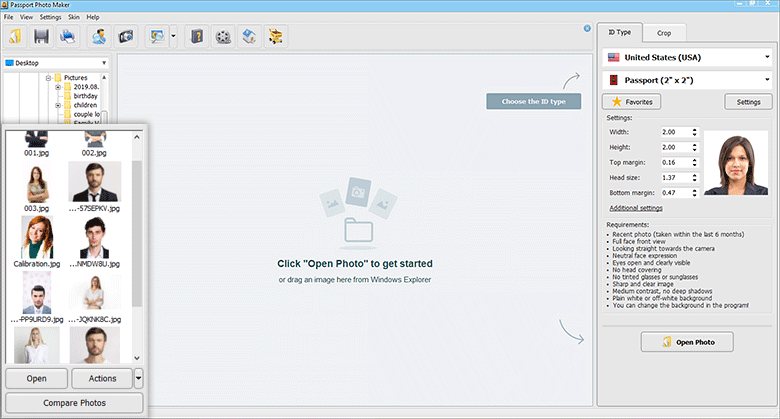Image resolution: width=780 pixels, height=419 pixels.
Task: Adjust the Head size spinner arrows
Action: [695, 178]
